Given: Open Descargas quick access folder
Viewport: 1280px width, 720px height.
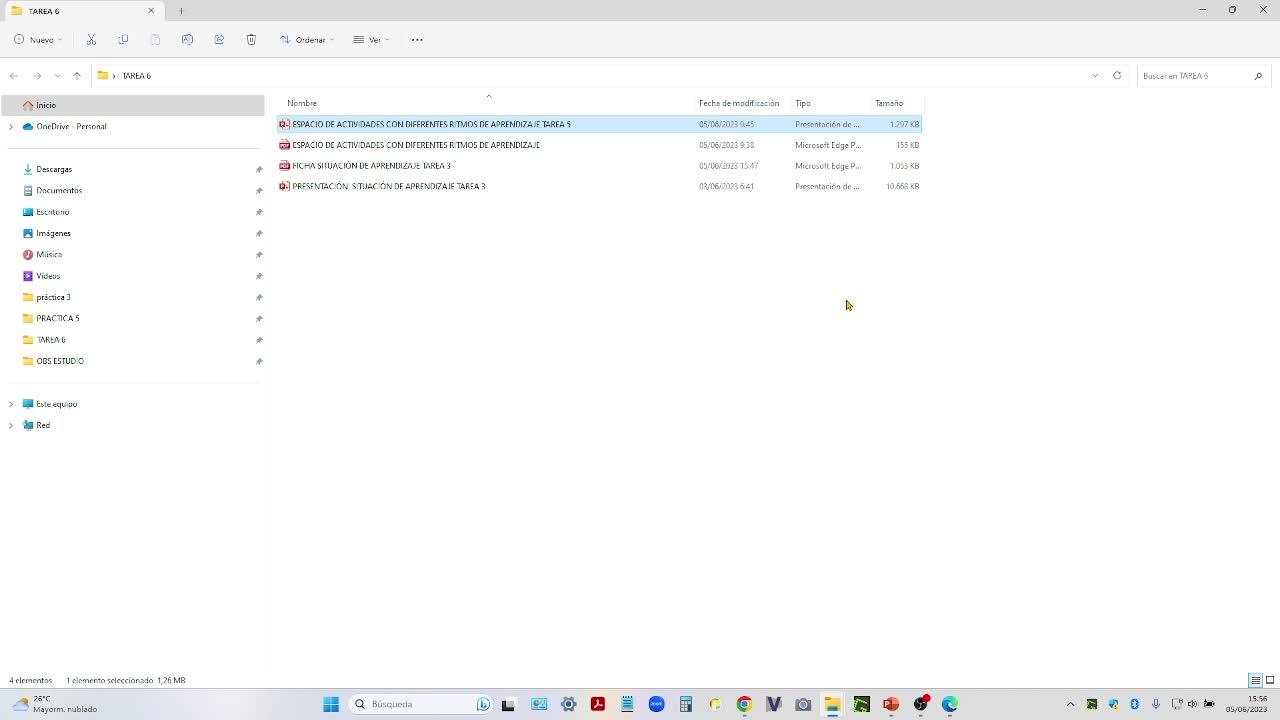Looking at the screenshot, I should click(54, 170).
